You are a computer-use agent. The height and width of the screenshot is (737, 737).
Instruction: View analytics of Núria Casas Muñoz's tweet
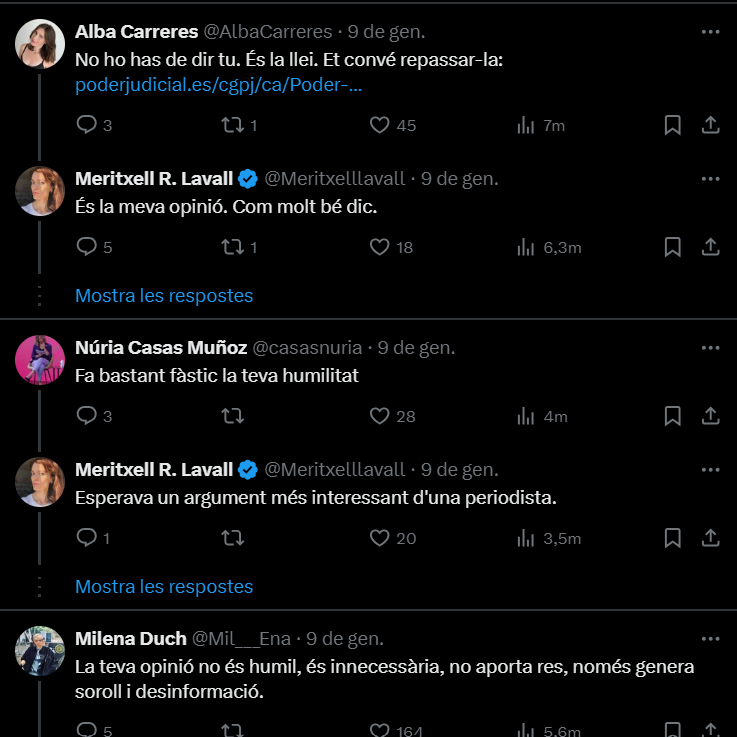(526, 416)
